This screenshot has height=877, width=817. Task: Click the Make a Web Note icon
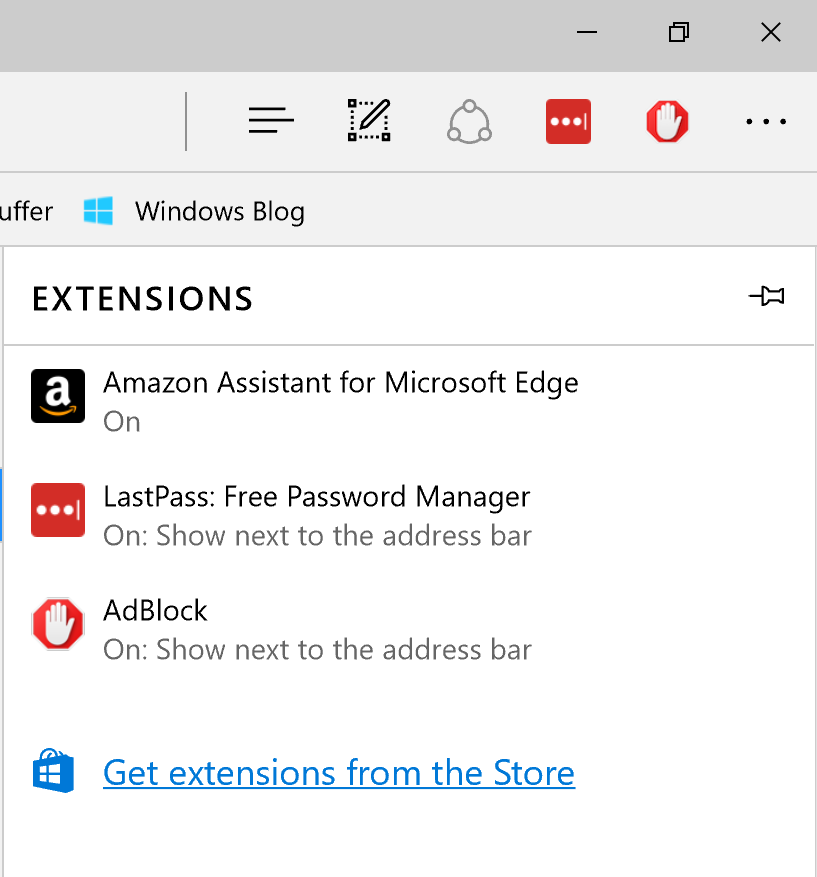(x=369, y=122)
